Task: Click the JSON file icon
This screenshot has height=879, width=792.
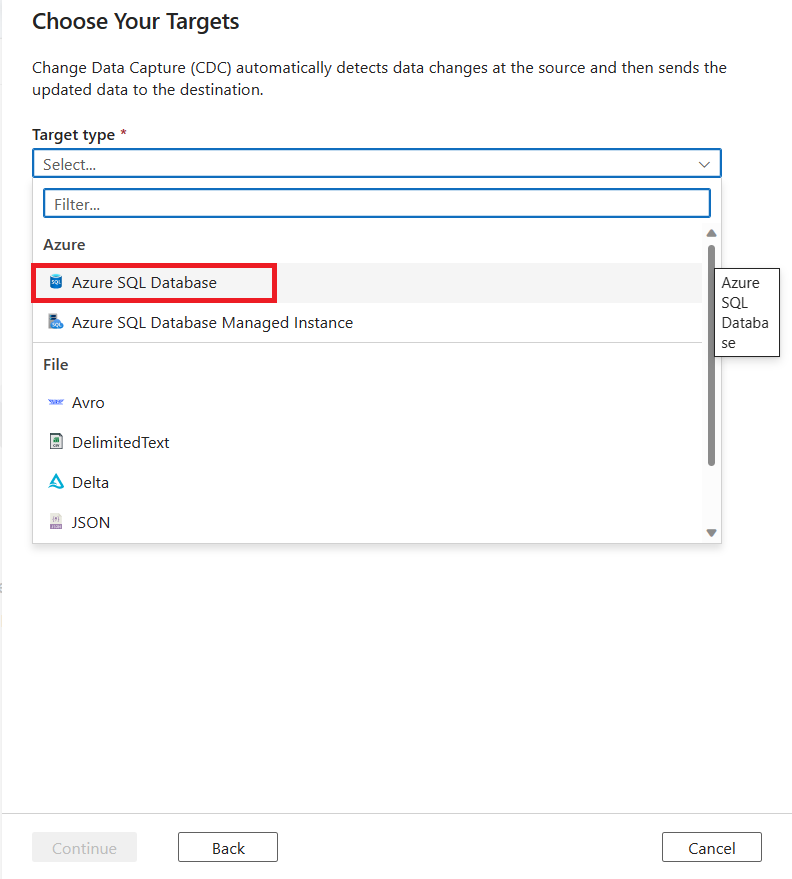Action: pyautogui.click(x=56, y=522)
